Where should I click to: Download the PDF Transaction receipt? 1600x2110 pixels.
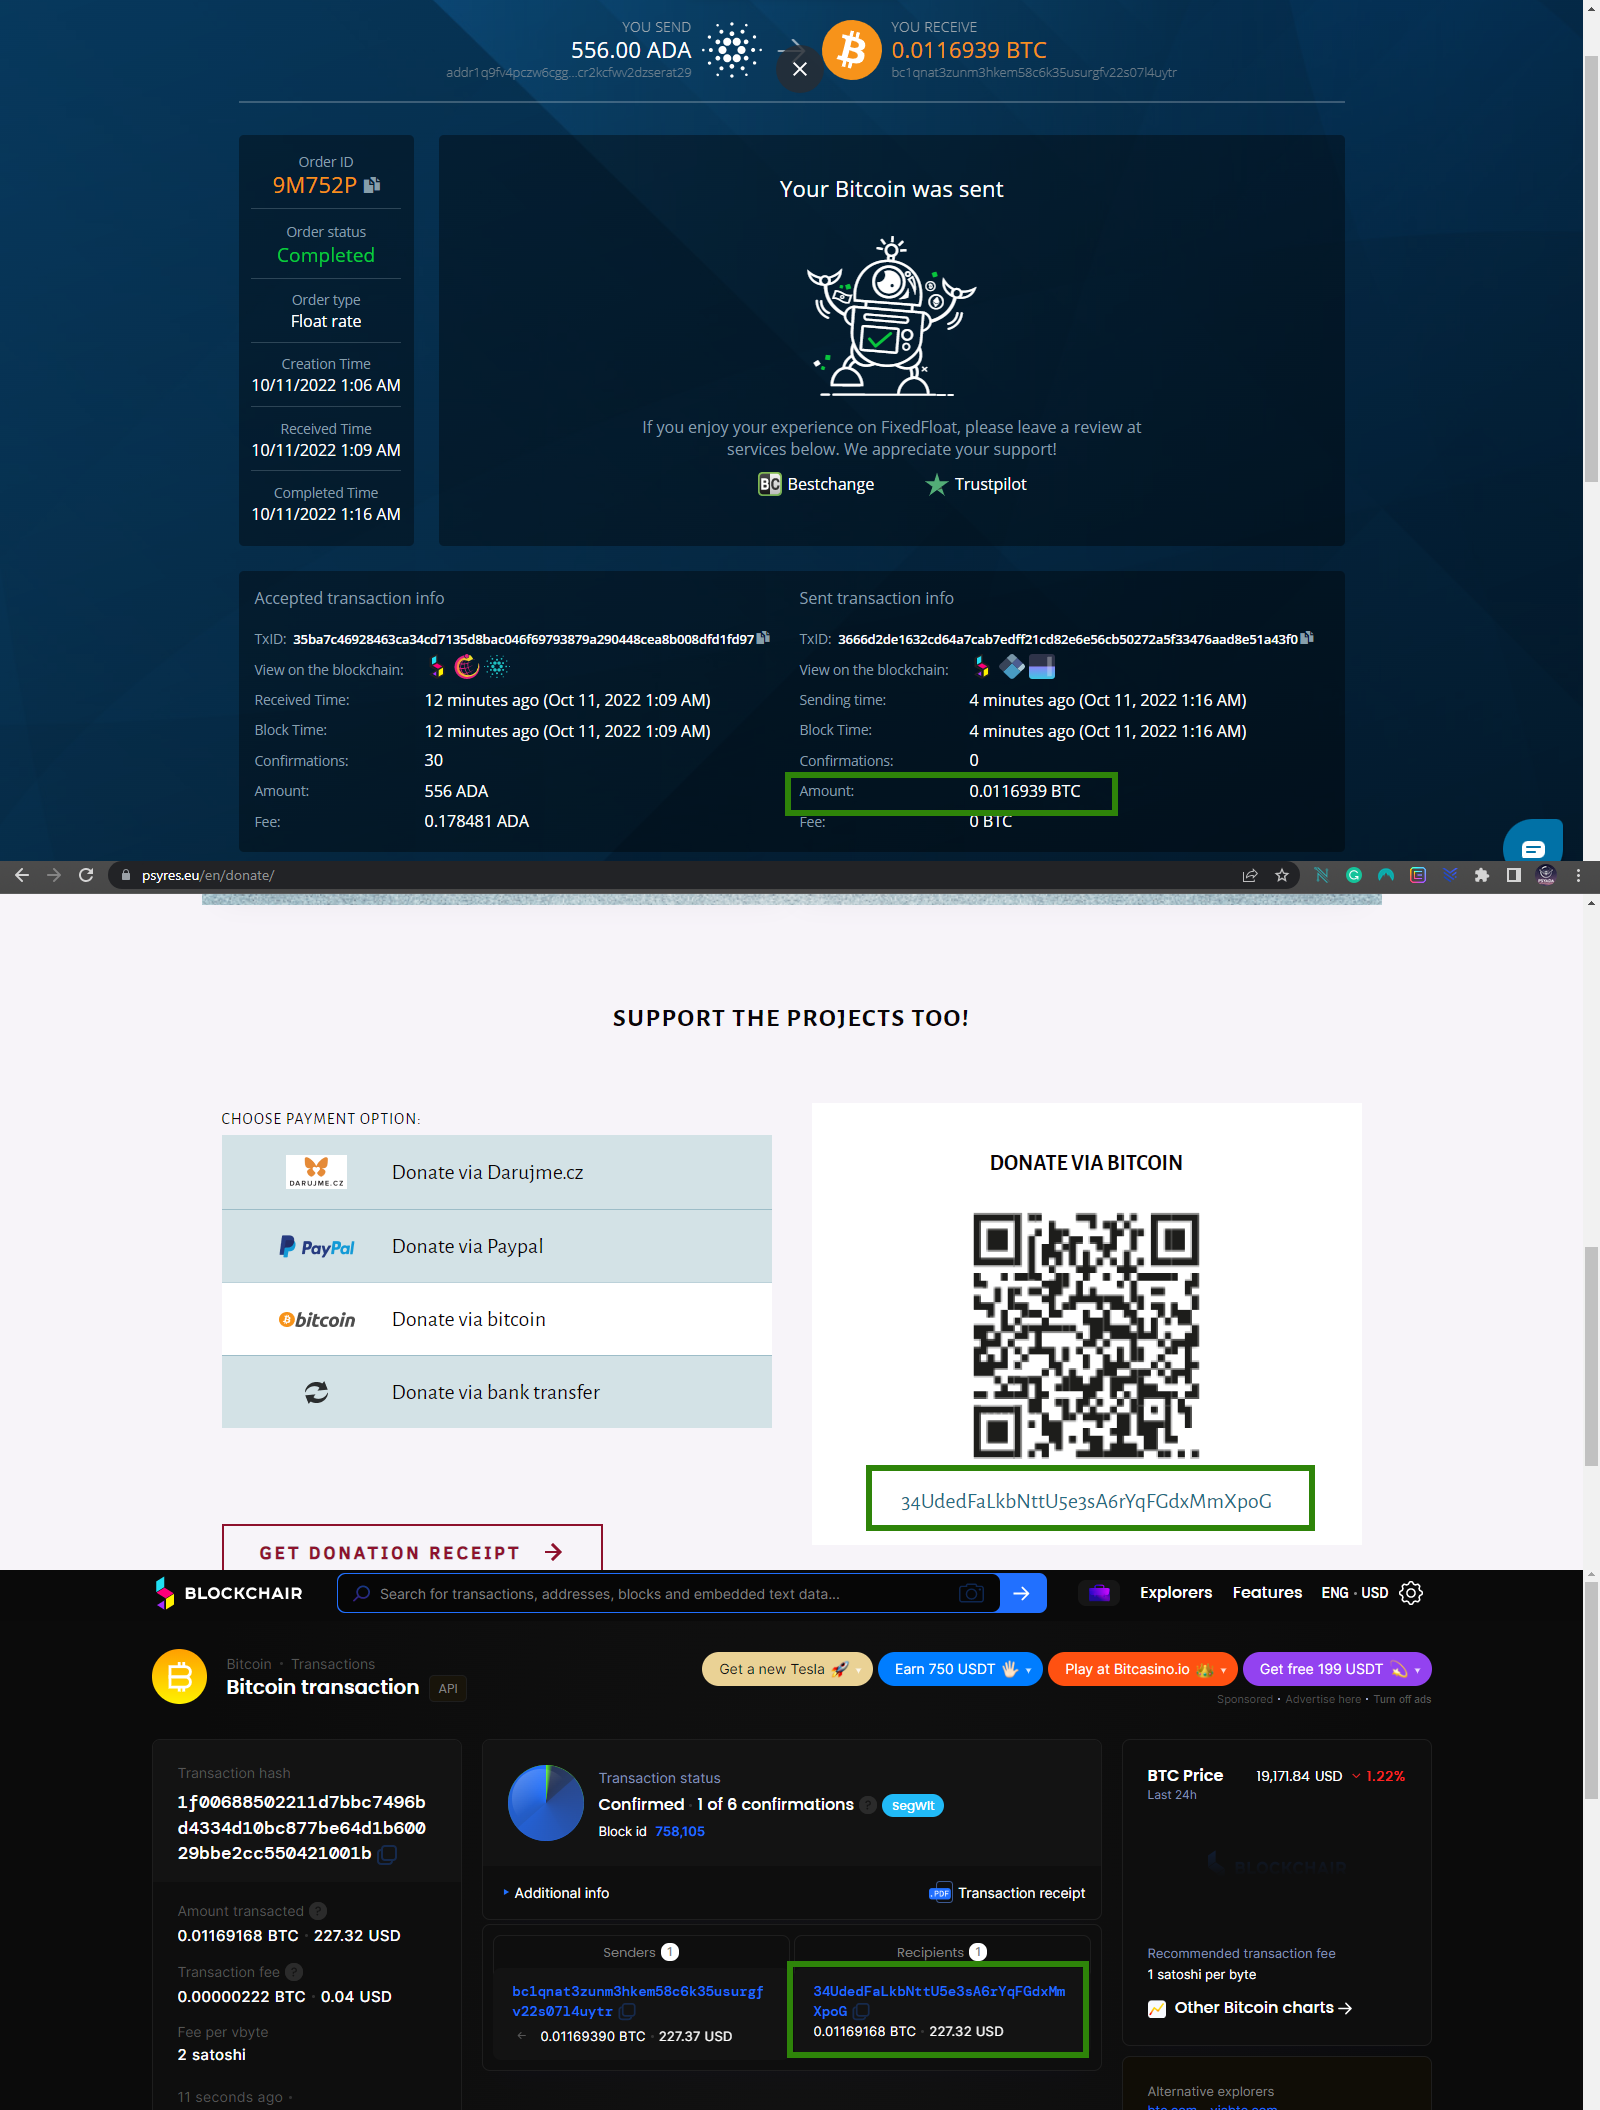point(1007,1893)
